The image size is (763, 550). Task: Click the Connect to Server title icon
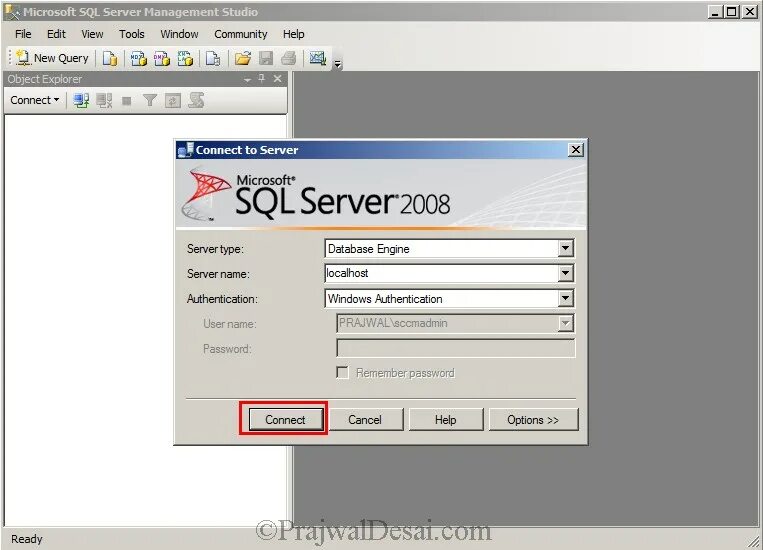[185, 150]
